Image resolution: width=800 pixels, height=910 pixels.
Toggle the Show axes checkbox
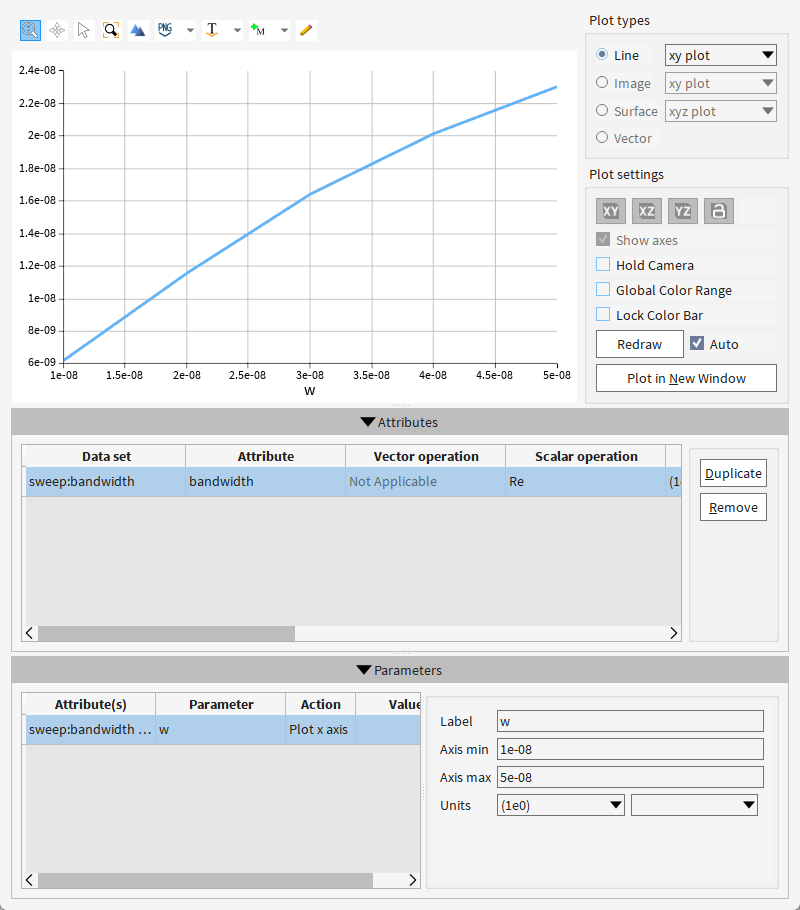[603, 240]
